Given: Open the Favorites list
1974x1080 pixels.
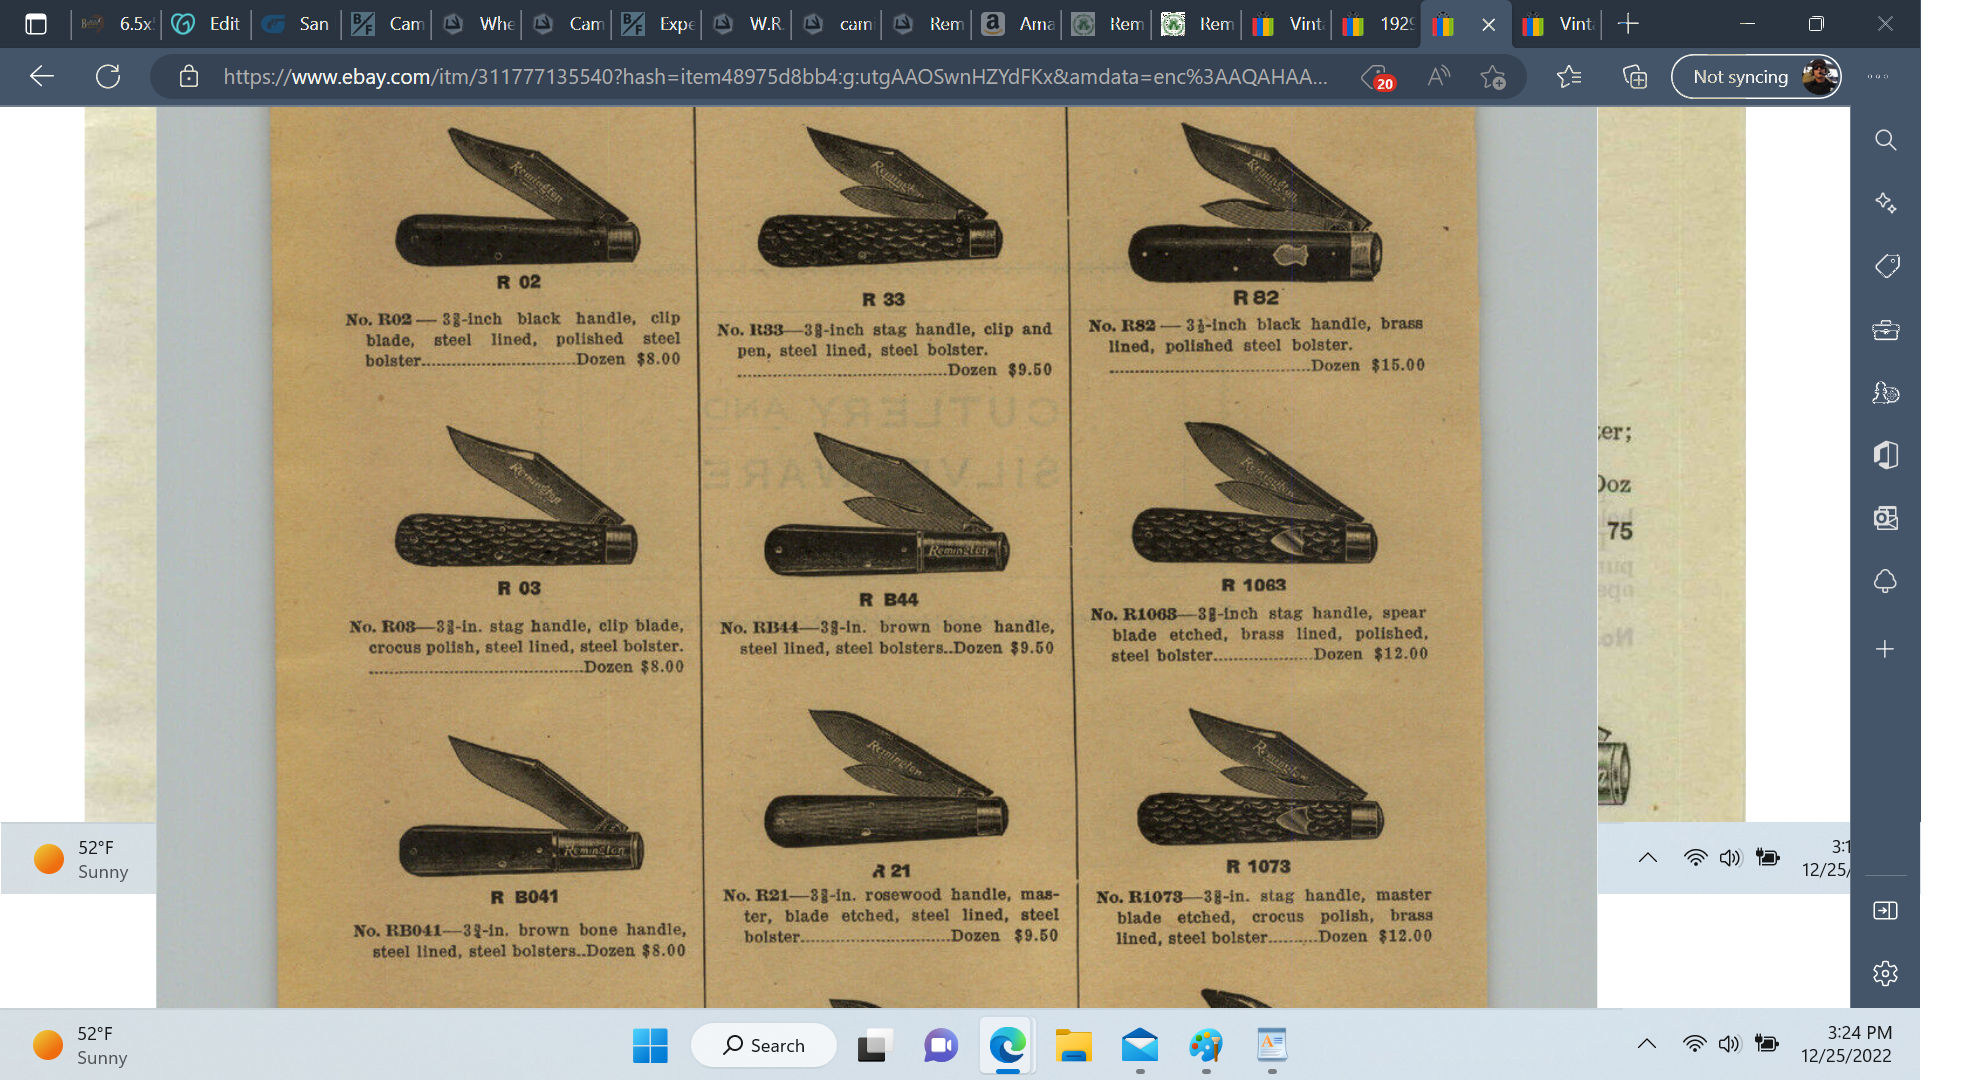Looking at the screenshot, I should click(x=1569, y=76).
